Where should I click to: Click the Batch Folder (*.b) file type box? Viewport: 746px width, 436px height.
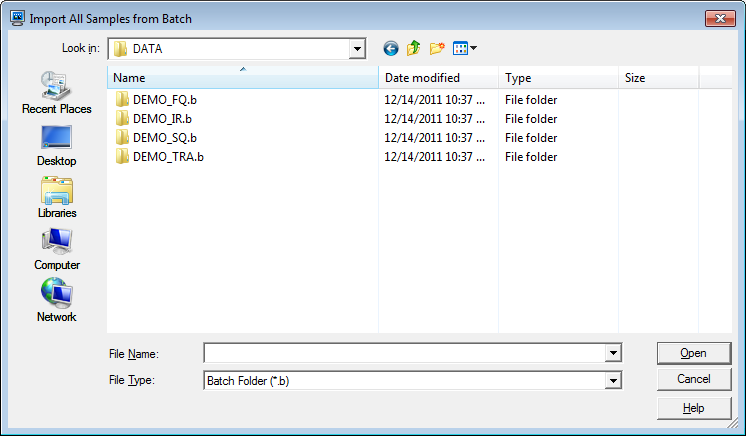tap(404, 380)
